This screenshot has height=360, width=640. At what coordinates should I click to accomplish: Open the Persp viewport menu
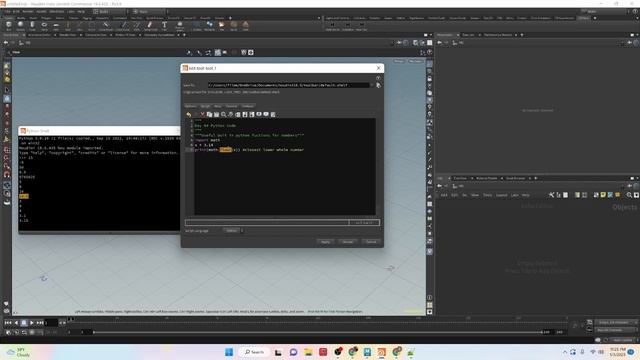[399, 61]
